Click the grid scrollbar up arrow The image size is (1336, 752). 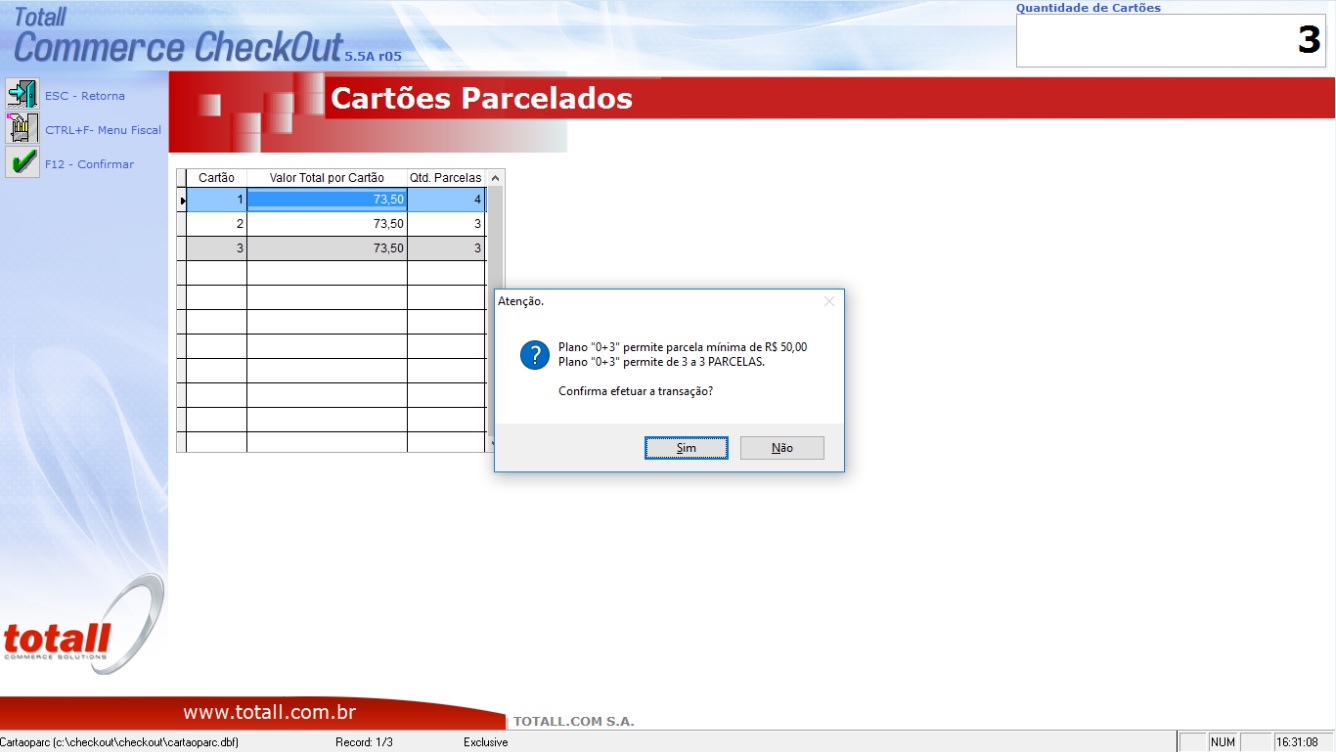click(x=495, y=178)
